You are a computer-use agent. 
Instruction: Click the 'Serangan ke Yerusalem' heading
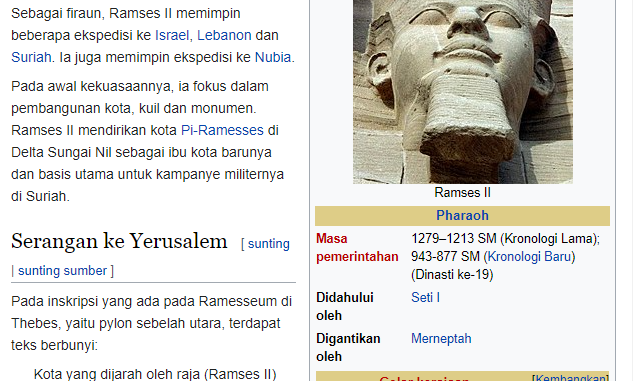click(x=119, y=241)
